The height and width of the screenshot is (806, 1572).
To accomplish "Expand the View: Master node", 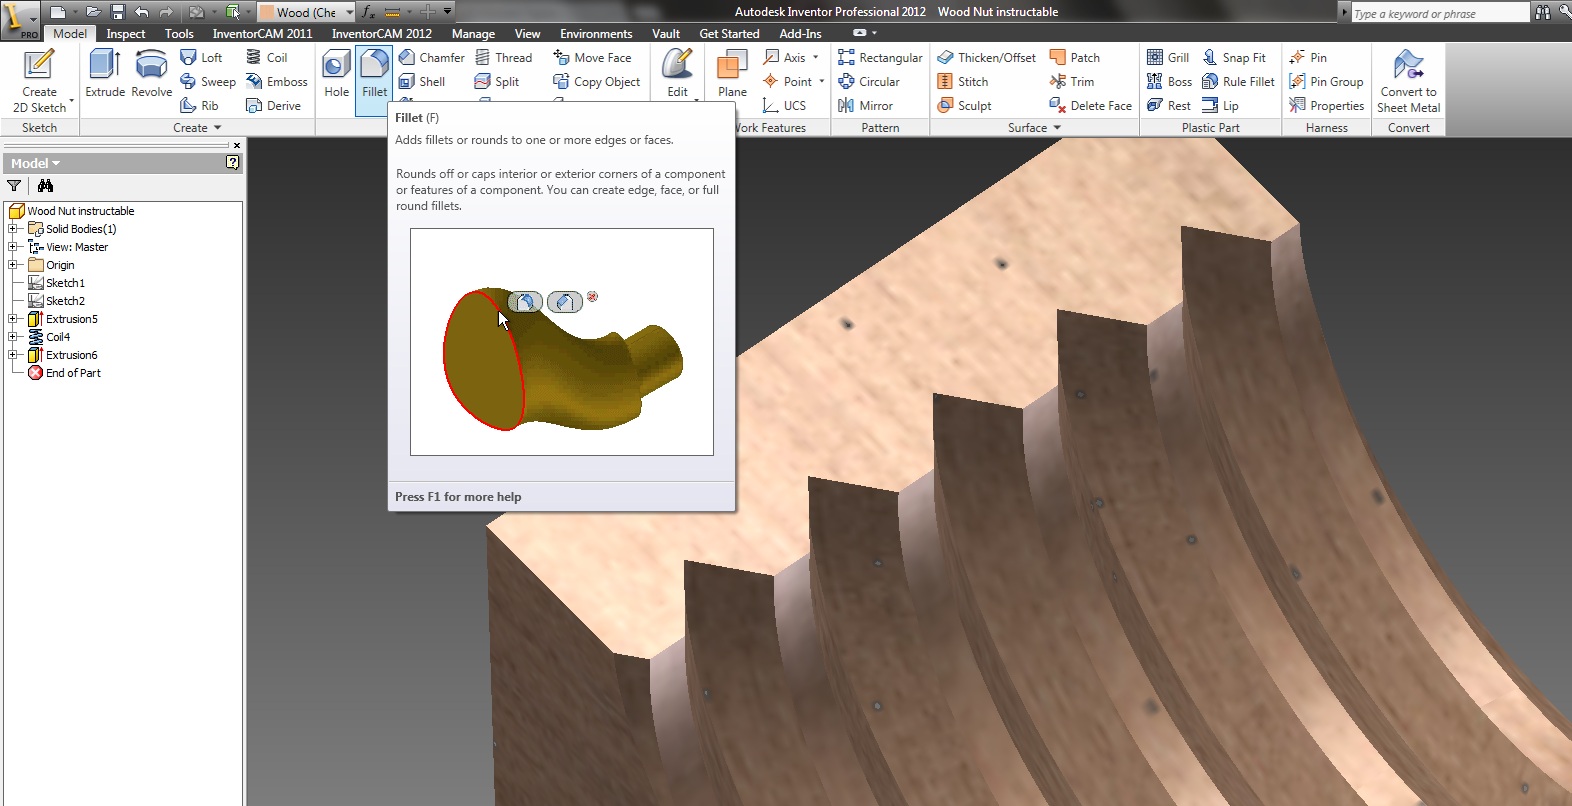I will pos(13,247).
